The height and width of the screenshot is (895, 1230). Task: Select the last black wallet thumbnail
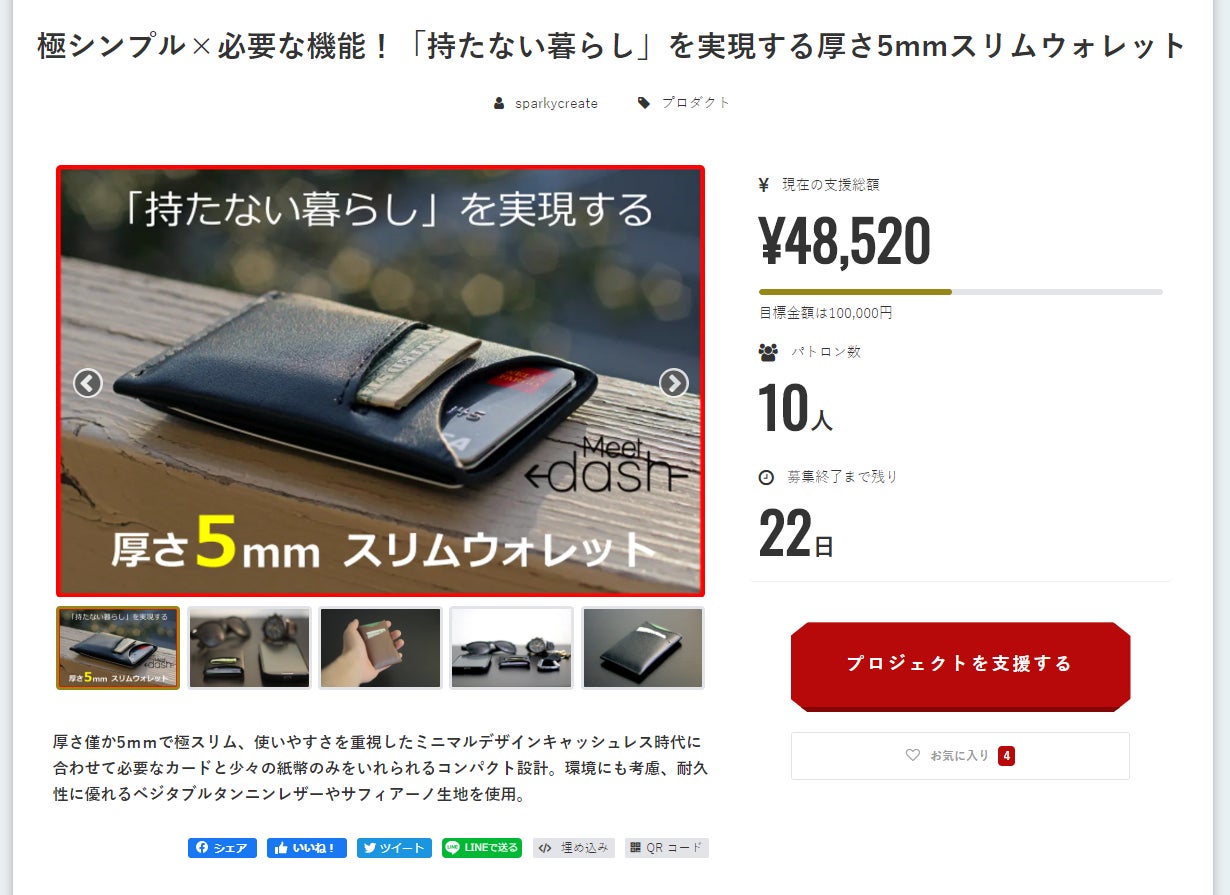pos(643,648)
